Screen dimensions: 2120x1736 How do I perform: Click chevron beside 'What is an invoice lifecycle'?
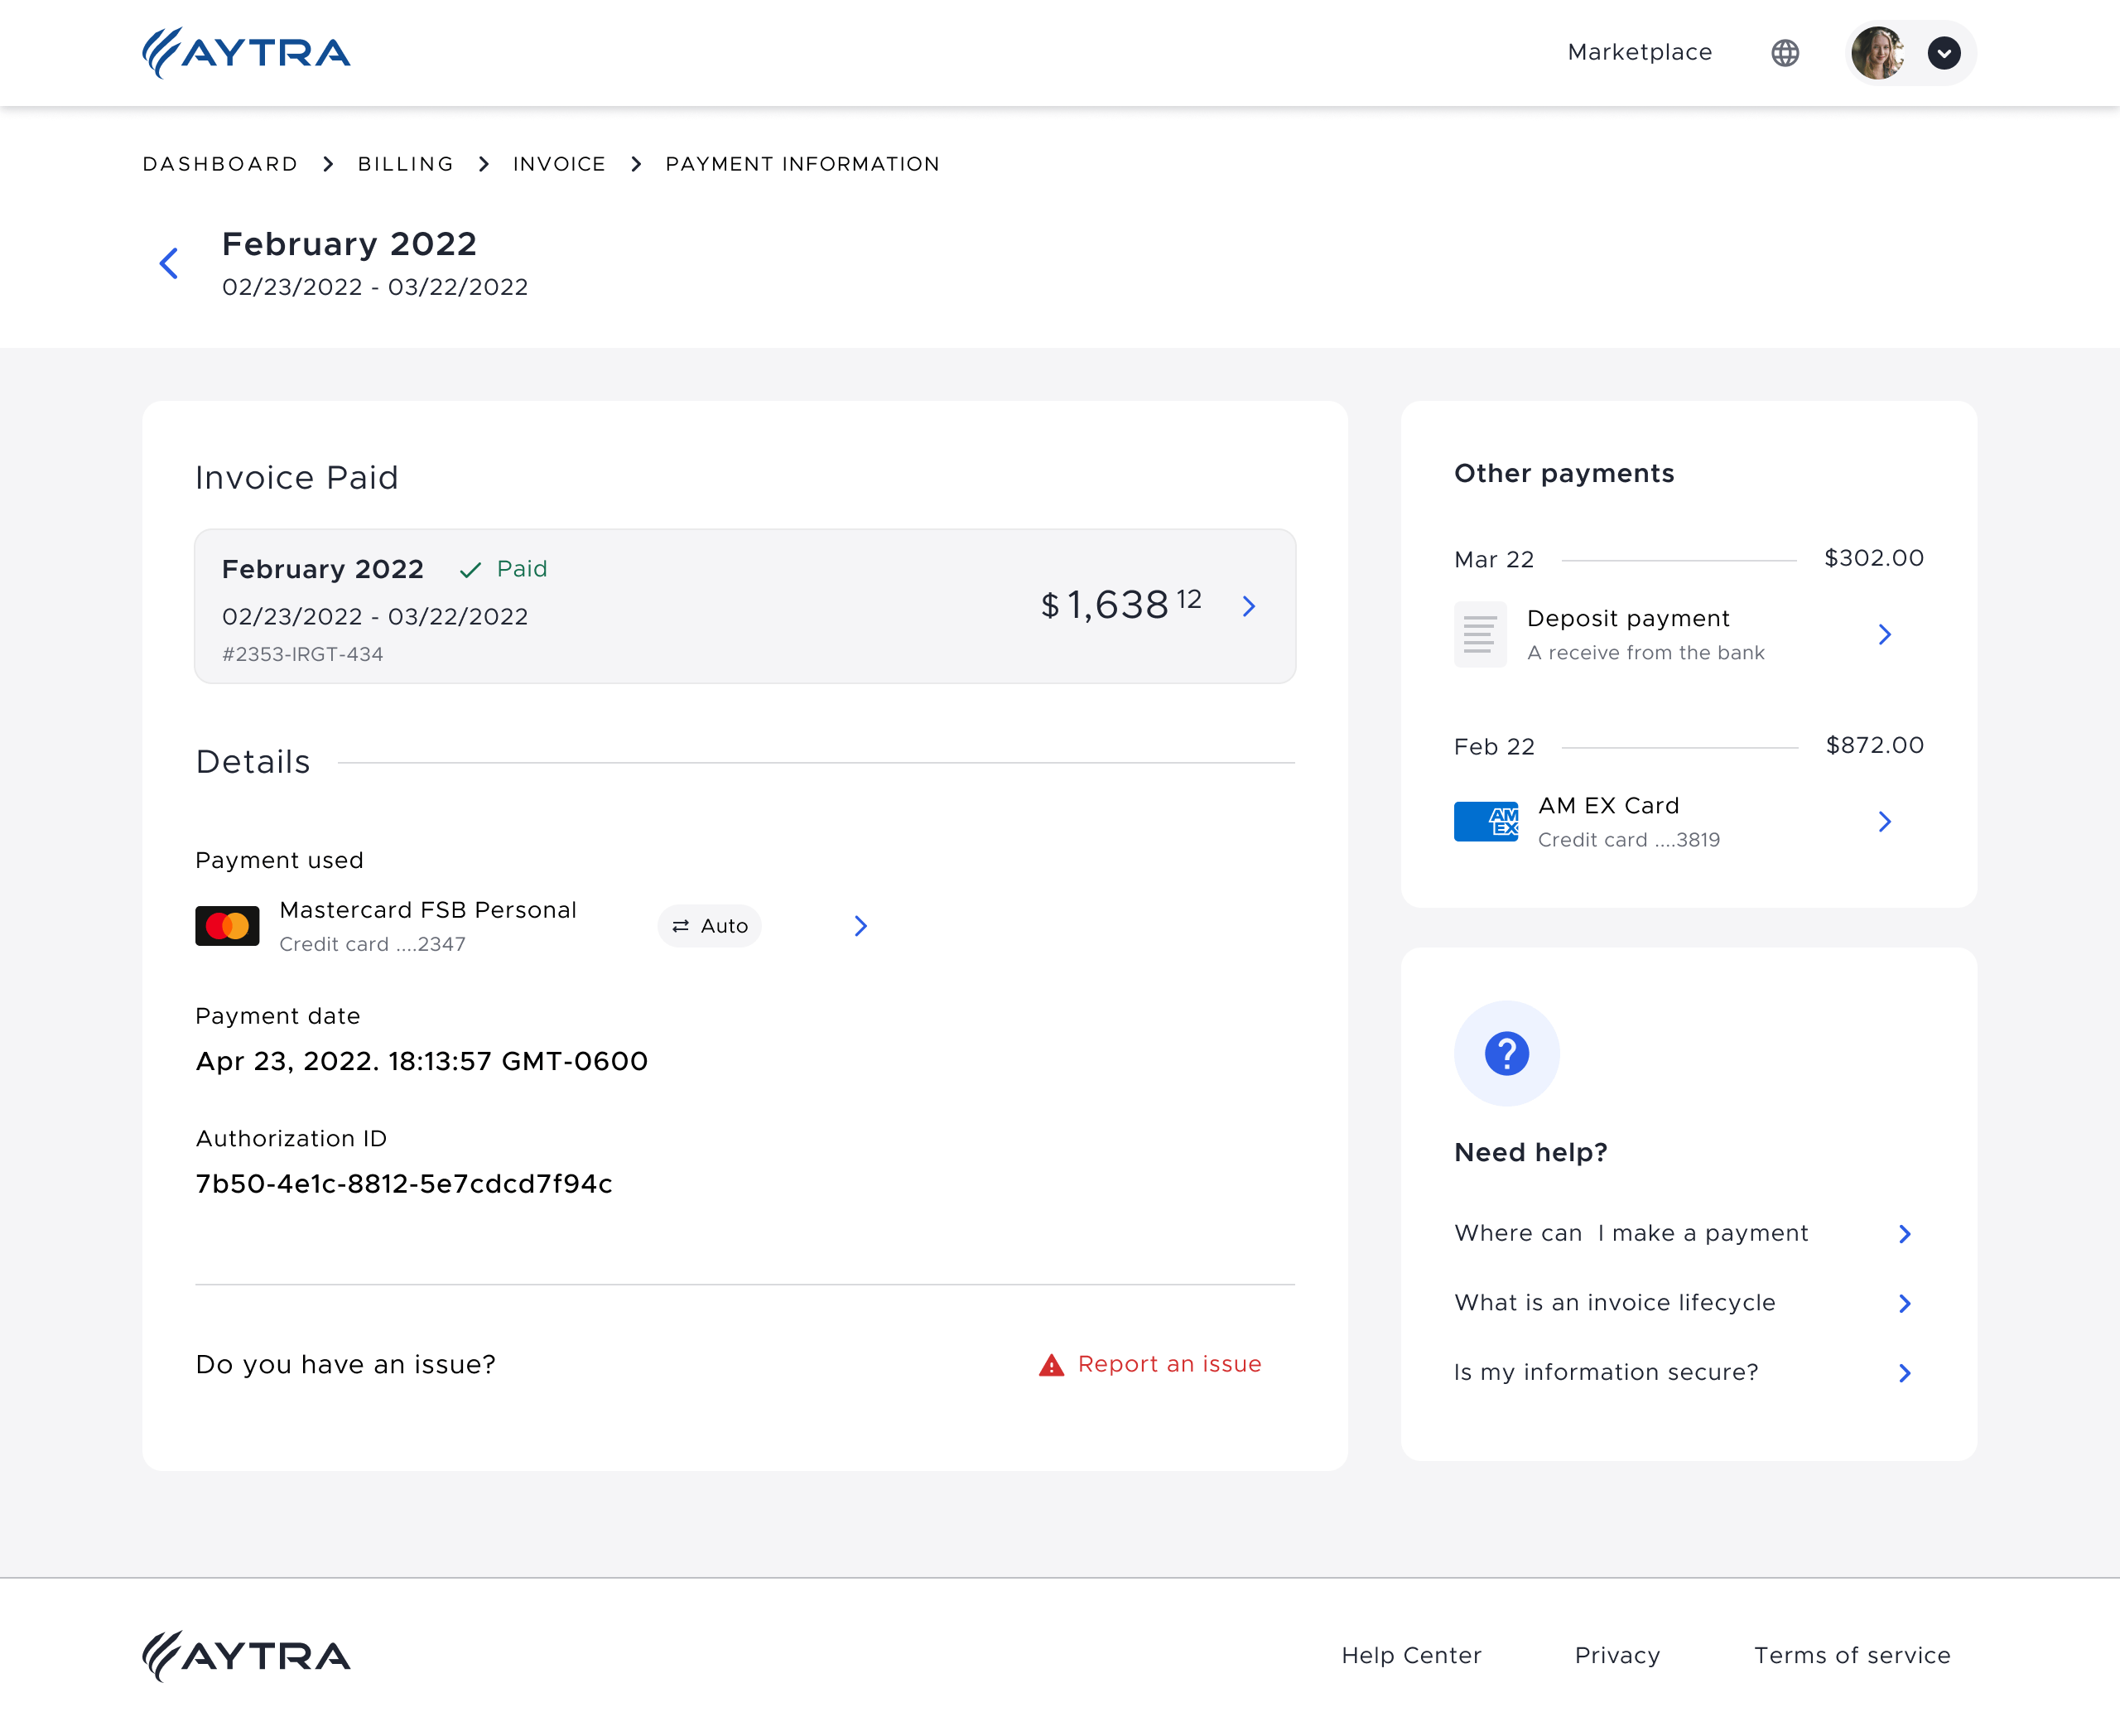(x=1905, y=1303)
